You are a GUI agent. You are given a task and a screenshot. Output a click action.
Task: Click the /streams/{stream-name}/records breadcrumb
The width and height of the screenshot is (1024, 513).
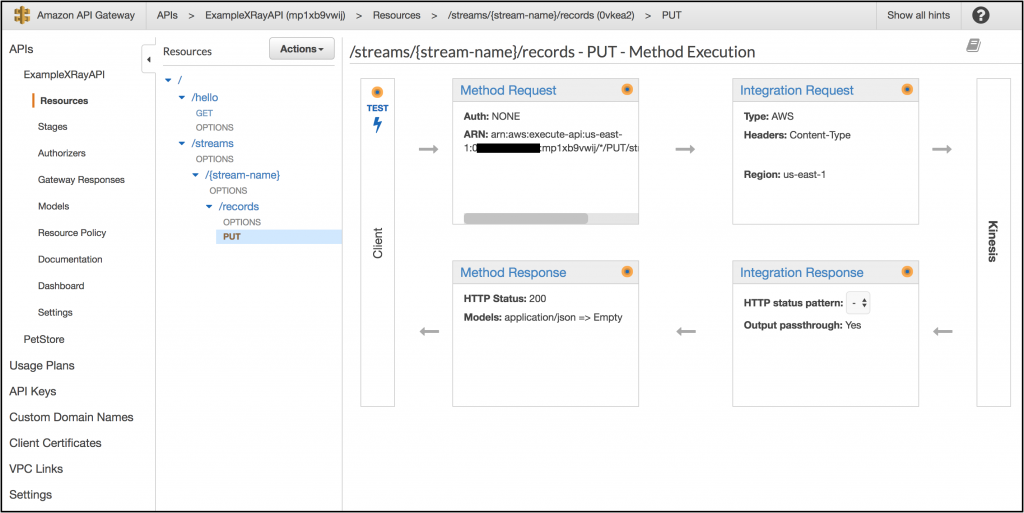(x=541, y=15)
